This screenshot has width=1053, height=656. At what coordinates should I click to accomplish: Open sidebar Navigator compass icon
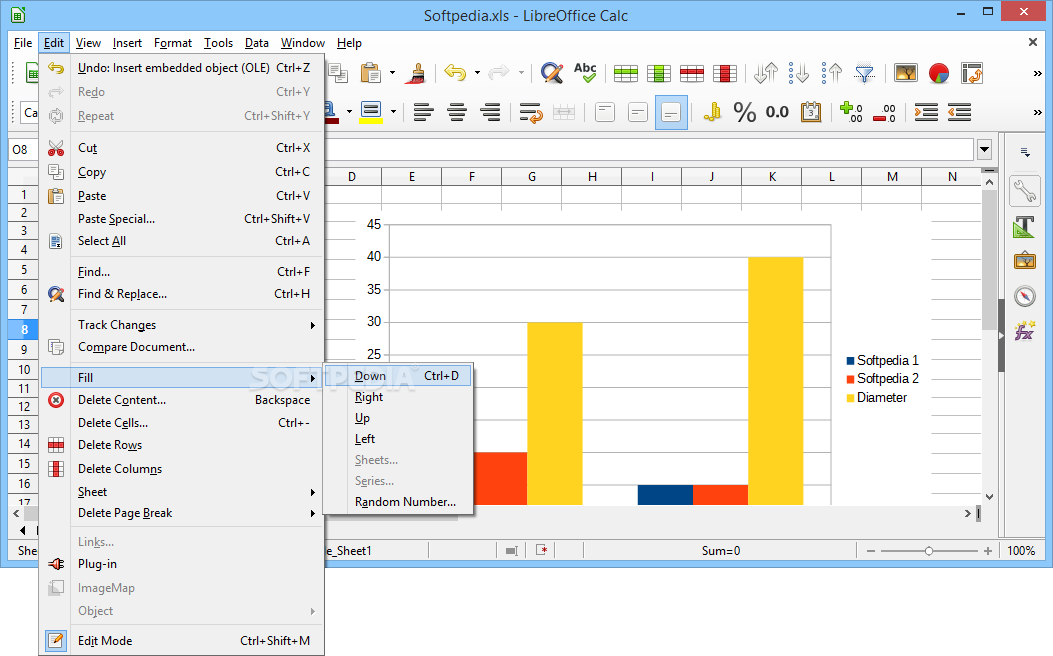(1025, 296)
